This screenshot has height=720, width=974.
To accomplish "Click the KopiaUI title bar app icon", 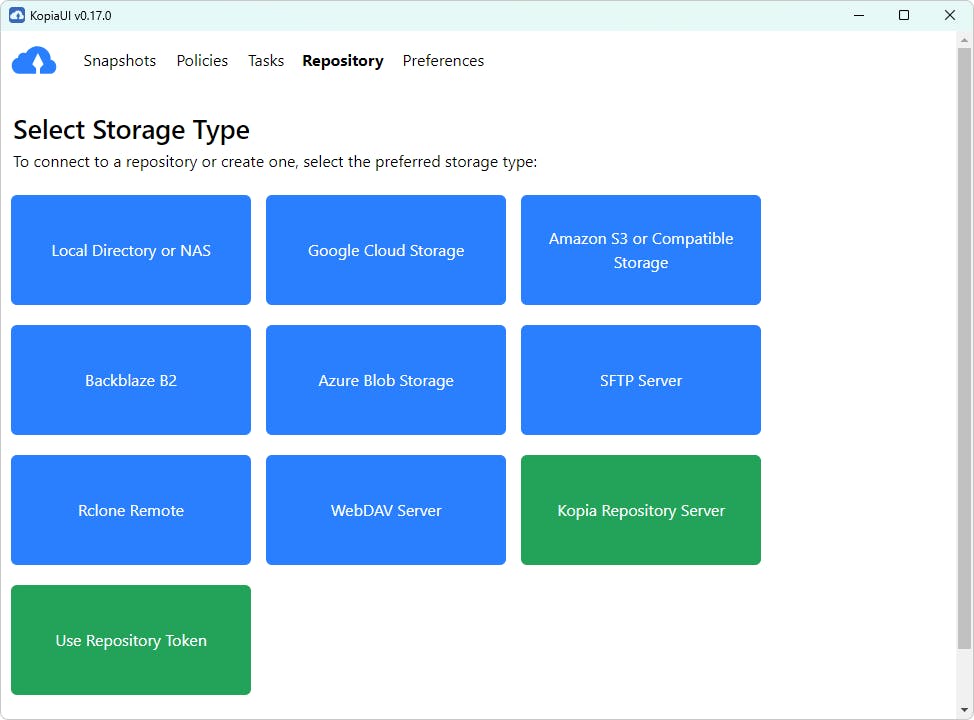I will click(x=16, y=15).
